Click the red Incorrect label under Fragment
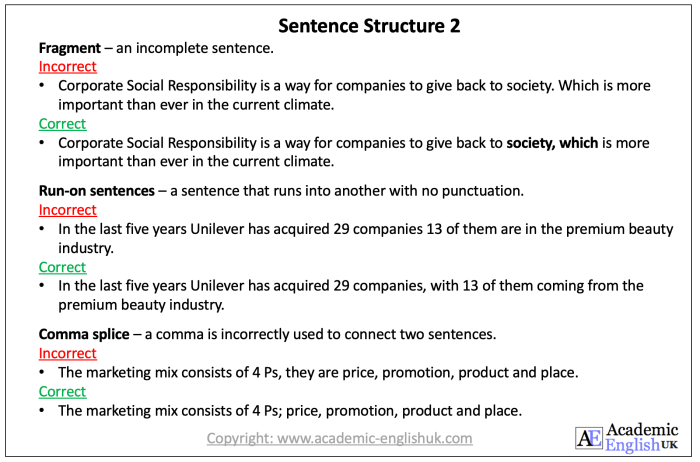 click(x=67, y=67)
